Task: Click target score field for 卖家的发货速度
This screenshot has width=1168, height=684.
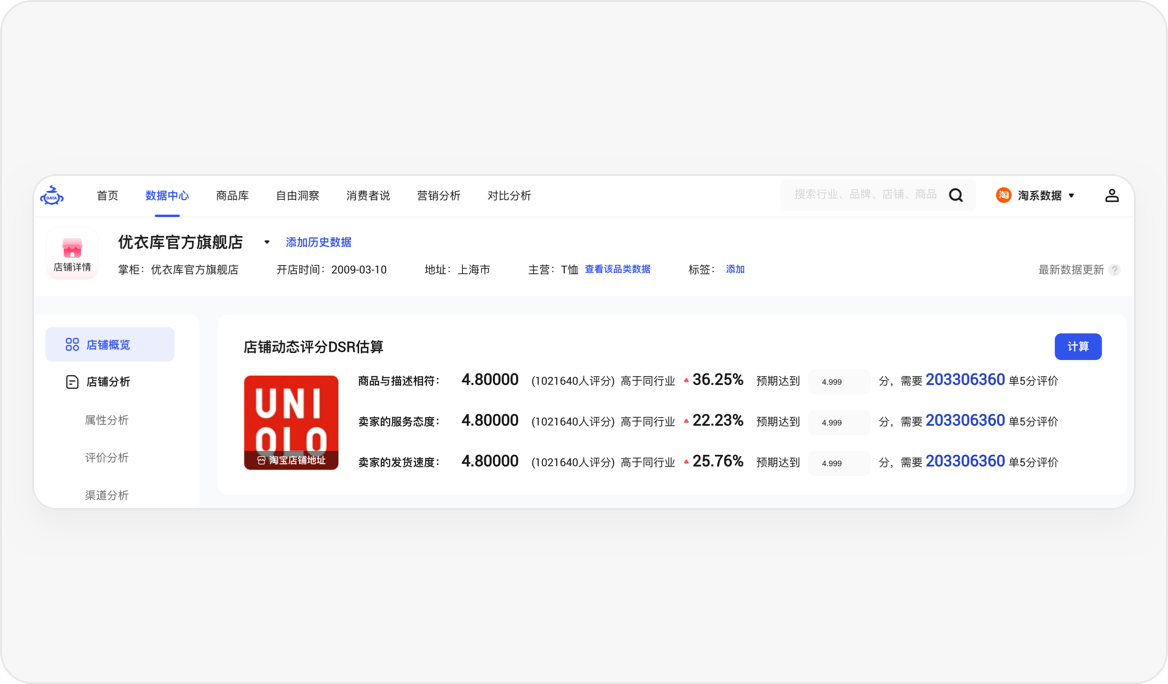Action: click(840, 463)
